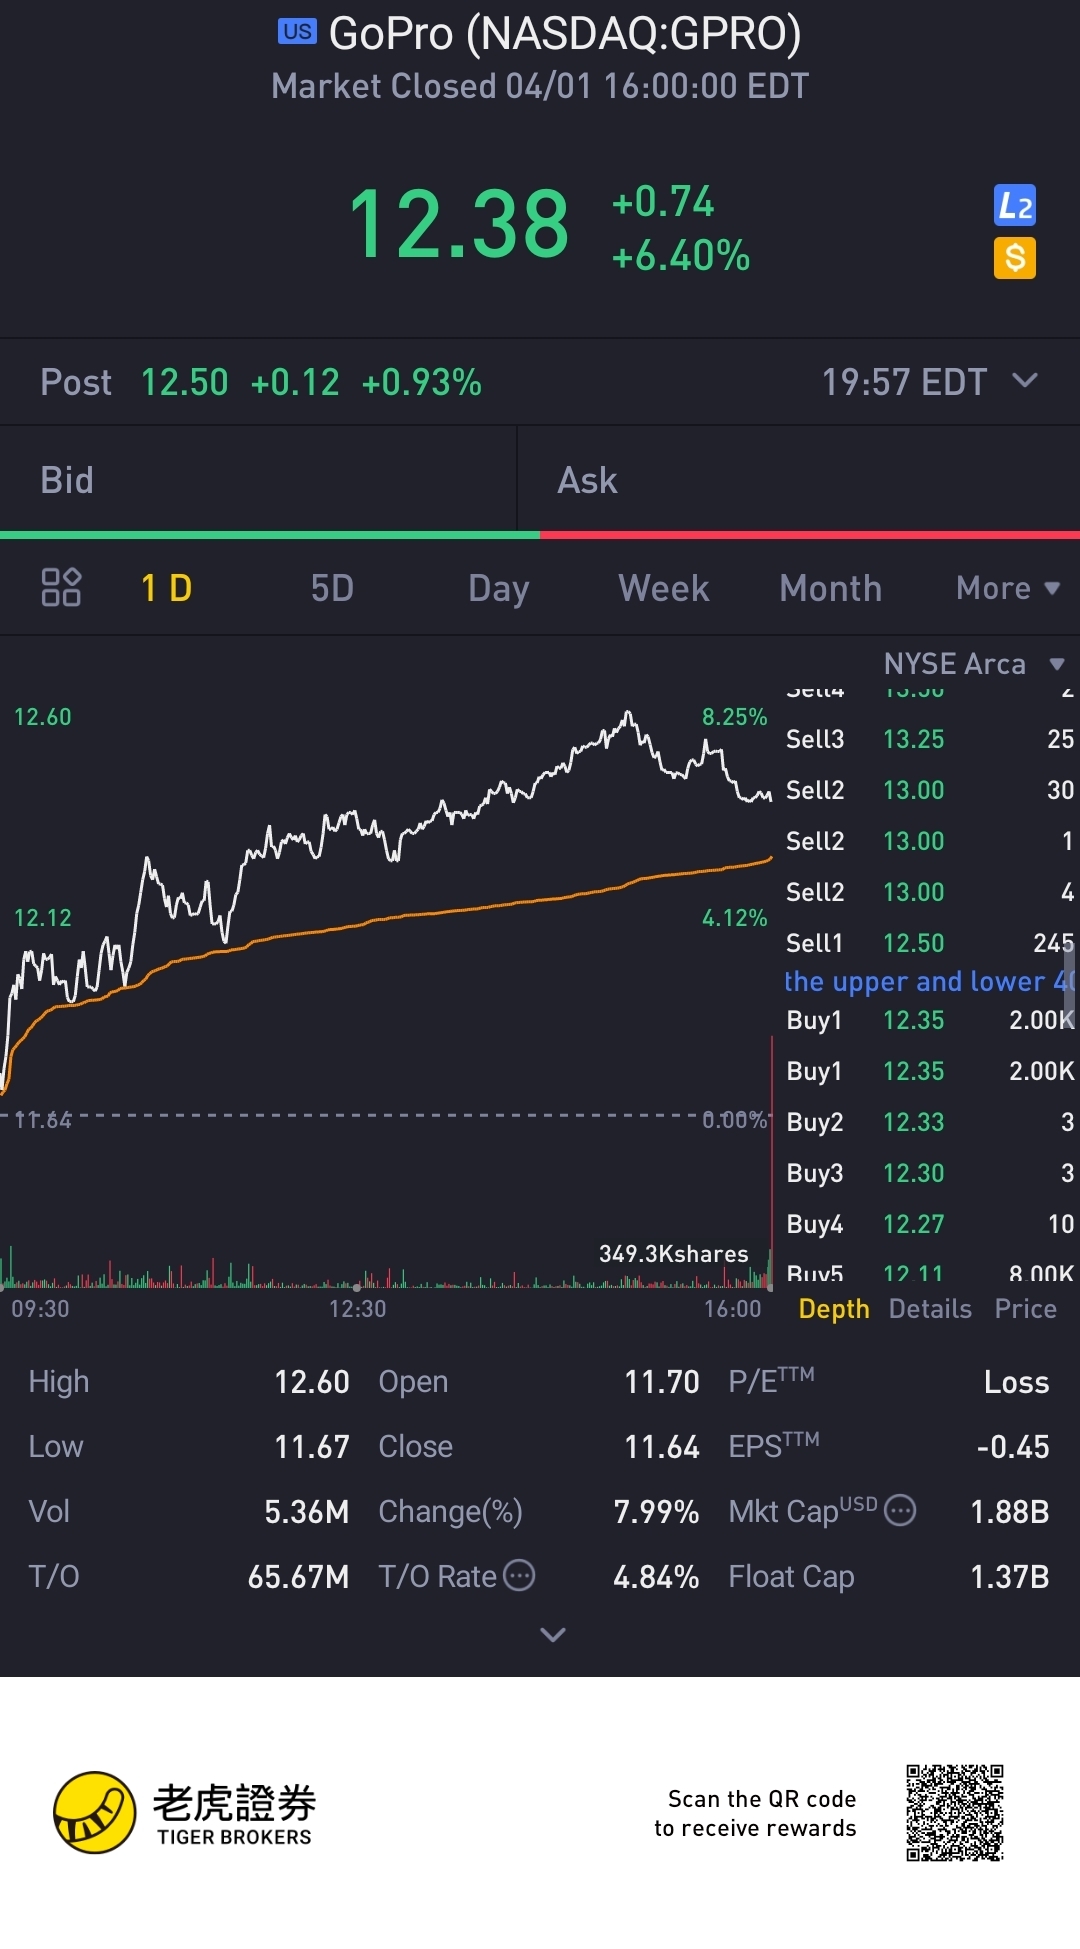The image size is (1080, 1949).
Task: Tap the Float Cap 1.37B value
Action: coord(1009,1577)
